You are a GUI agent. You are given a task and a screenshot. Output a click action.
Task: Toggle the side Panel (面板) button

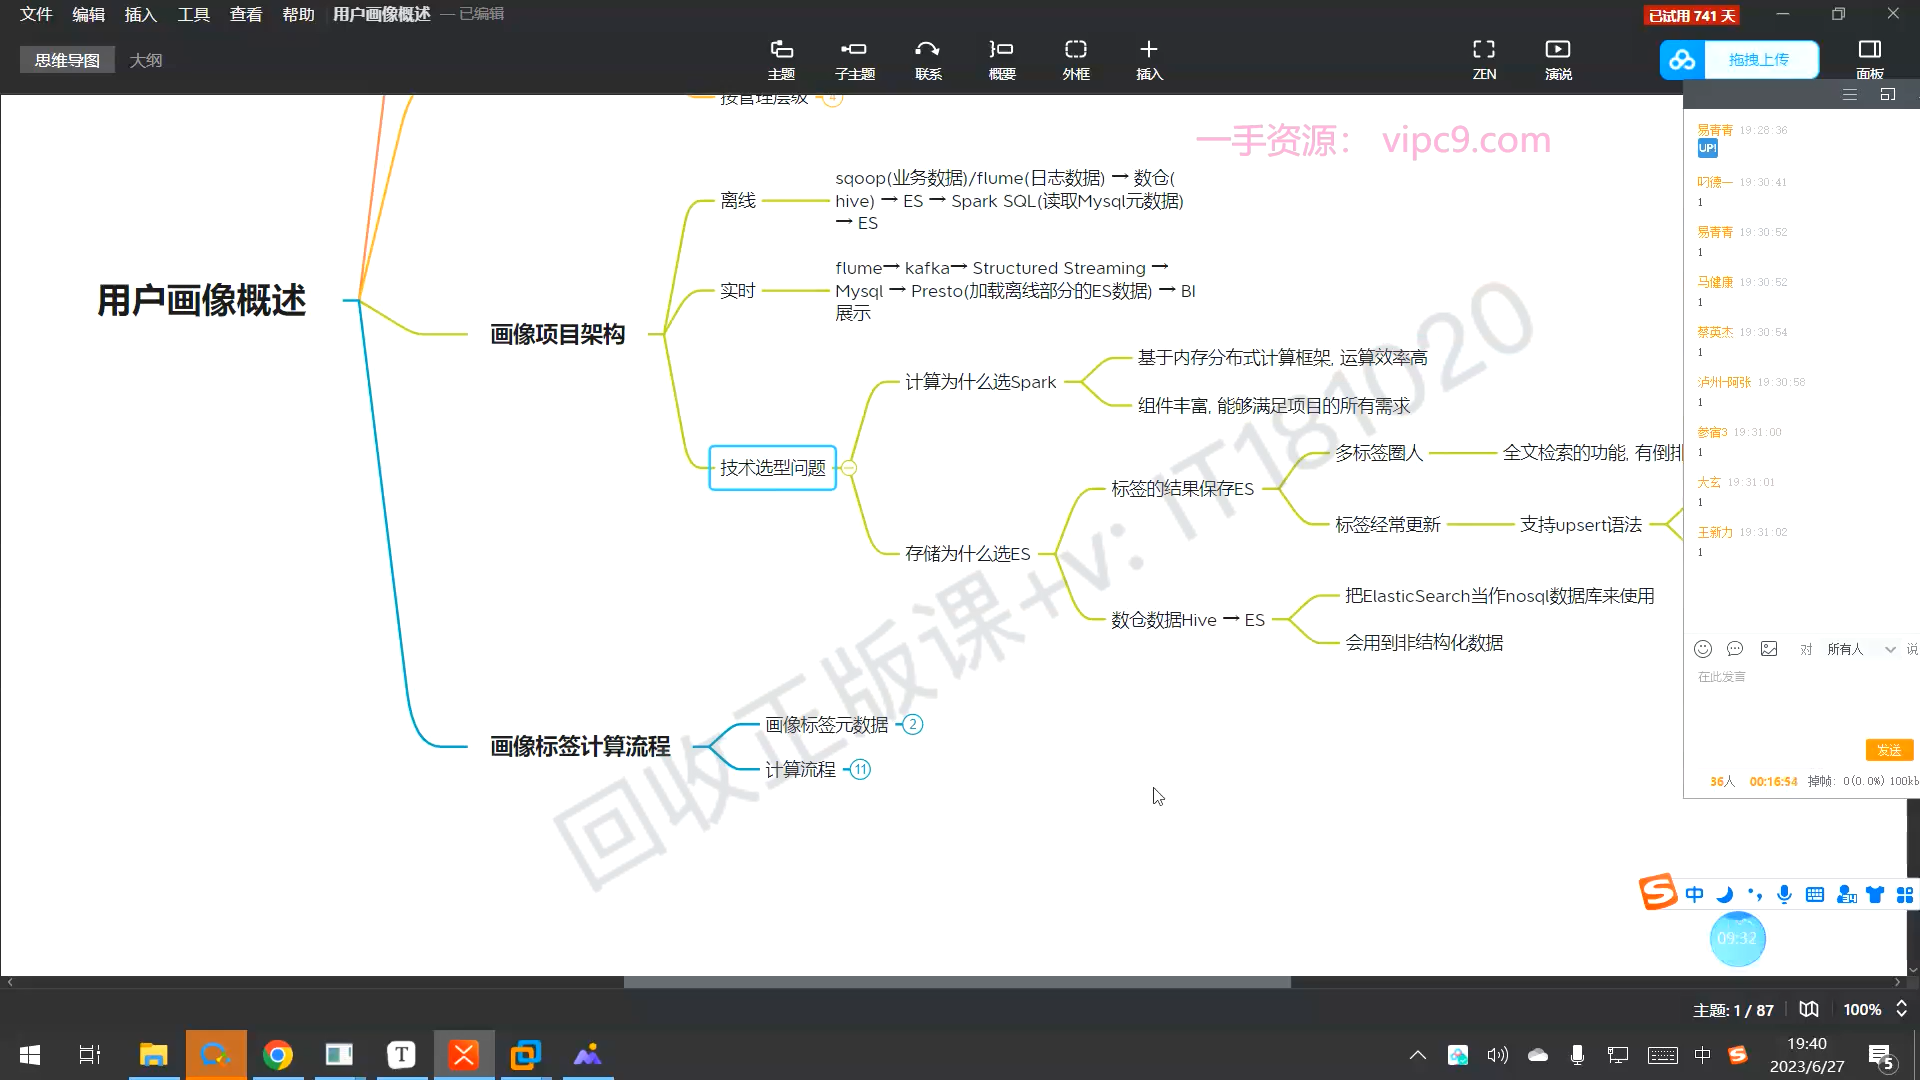point(1869,59)
